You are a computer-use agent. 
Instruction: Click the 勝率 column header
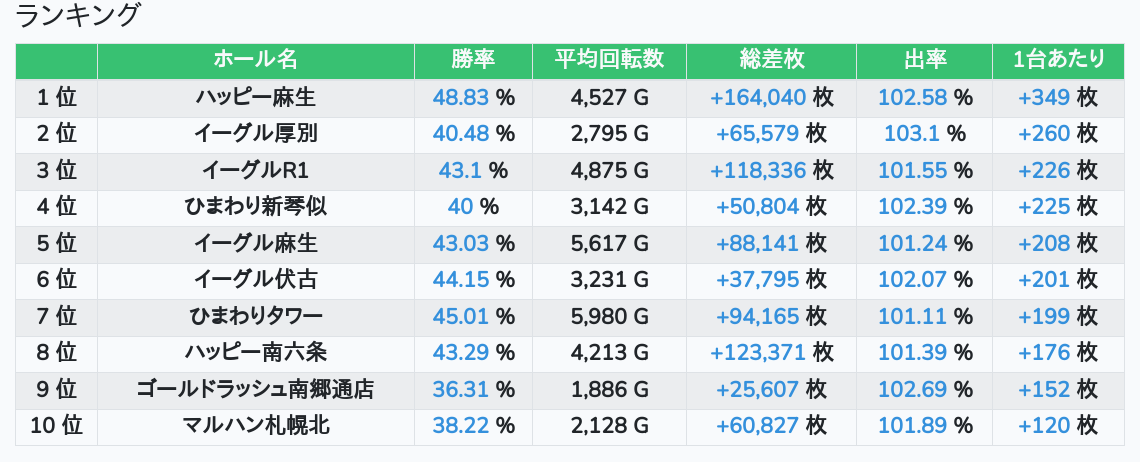coord(473,60)
